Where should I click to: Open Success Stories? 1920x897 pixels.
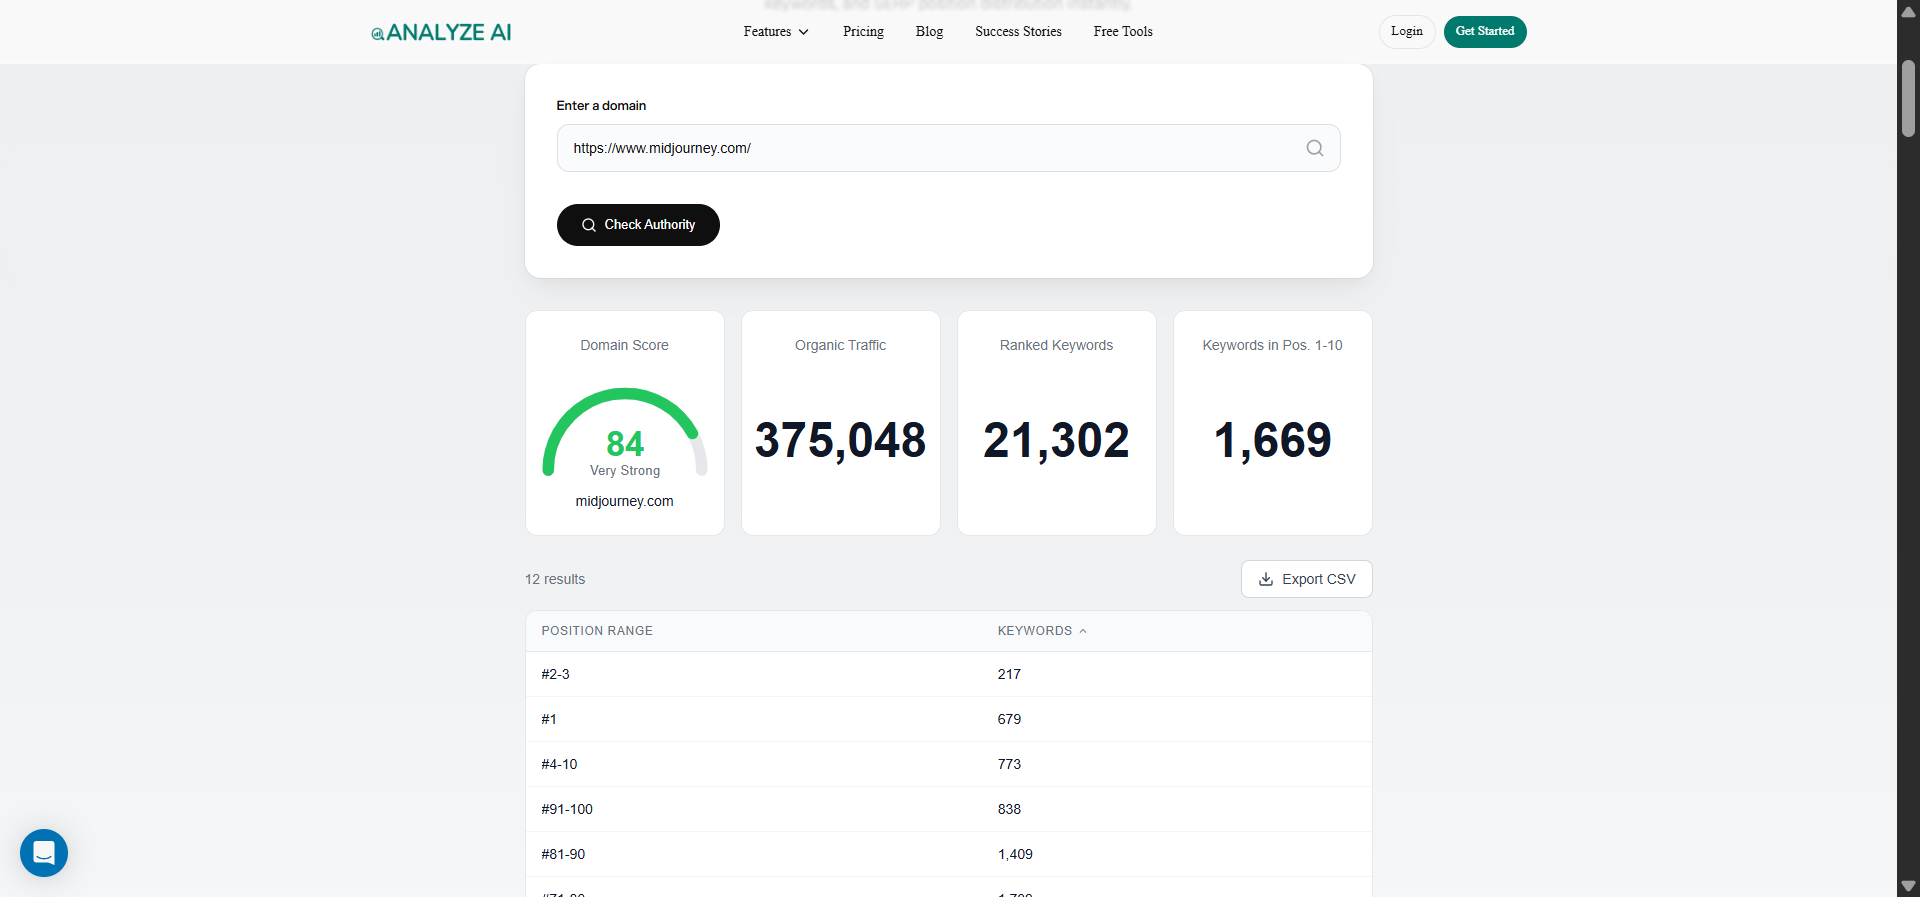point(1018,32)
